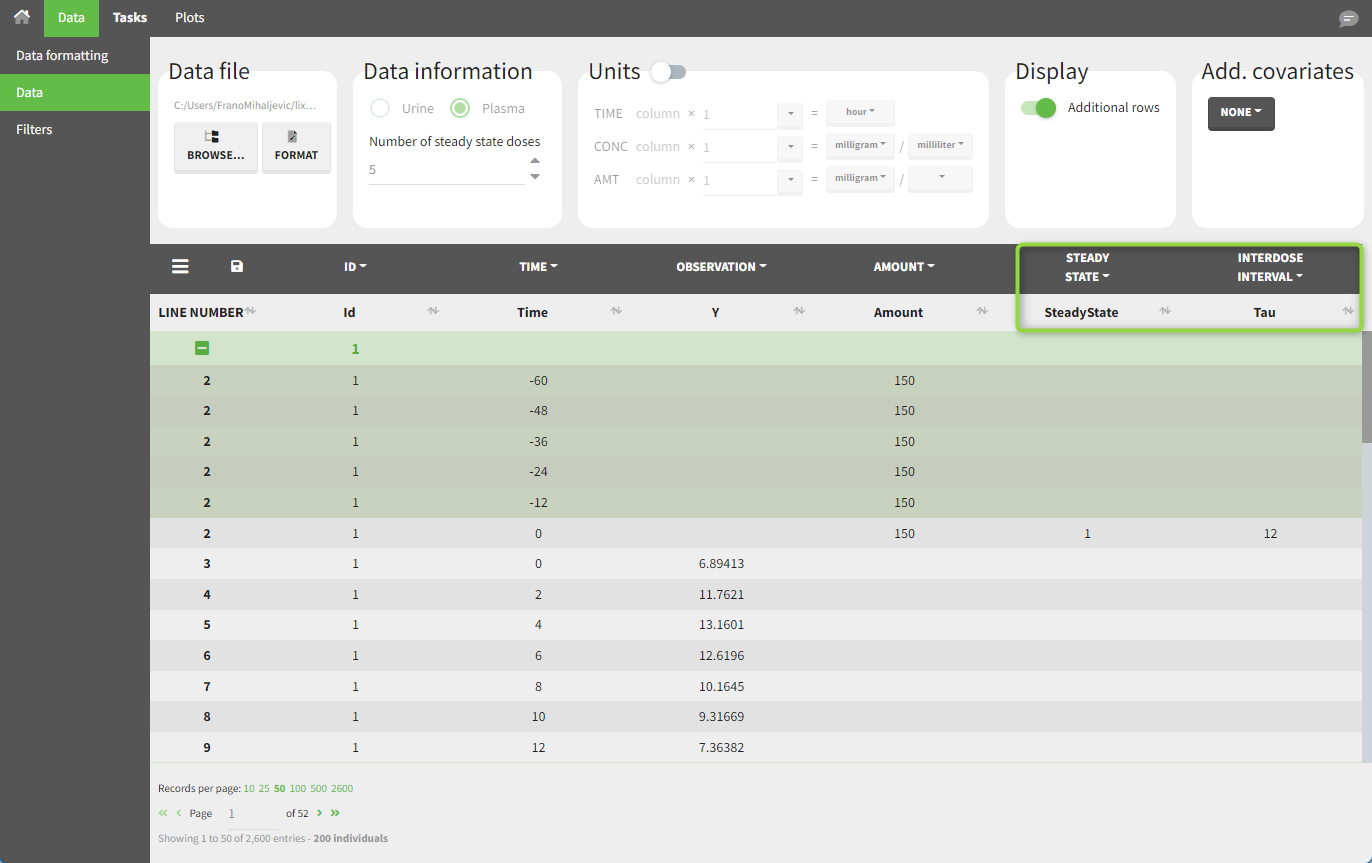Sort by the Time column sort icon

click(x=616, y=312)
